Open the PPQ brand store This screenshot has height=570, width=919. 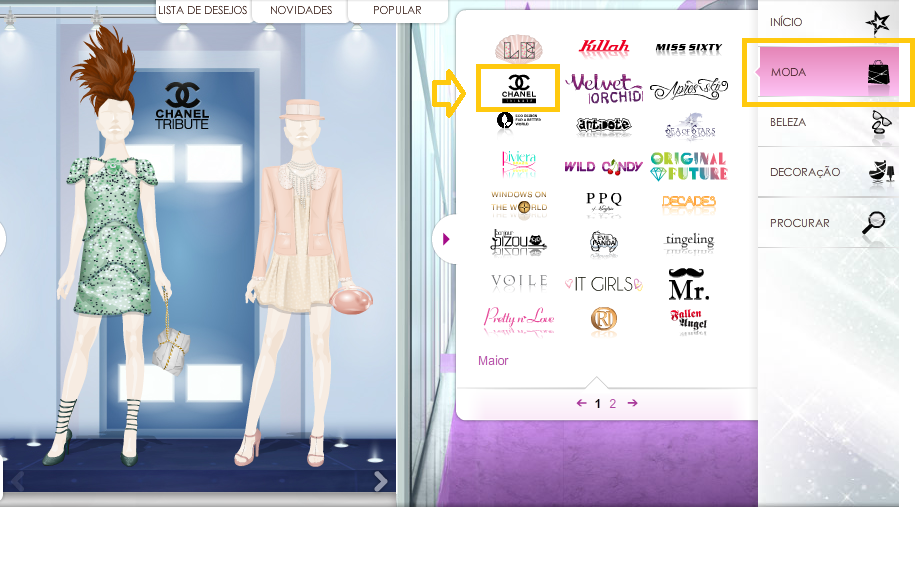[x=604, y=203]
